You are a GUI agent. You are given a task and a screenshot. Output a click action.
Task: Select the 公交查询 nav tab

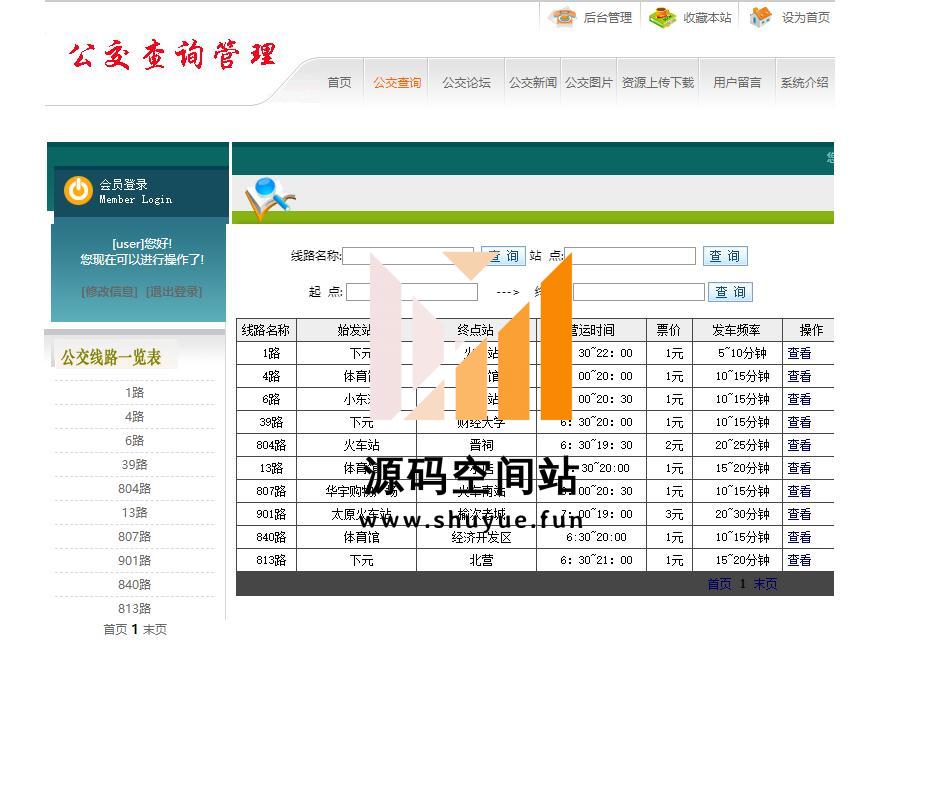pyautogui.click(x=397, y=82)
